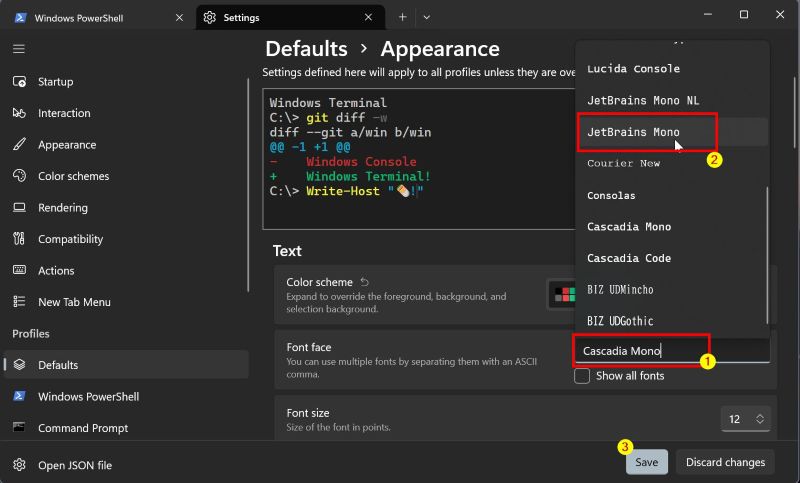
Task: Open the Rendering settings section
Action: pyautogui.click(x=62, y=208)
